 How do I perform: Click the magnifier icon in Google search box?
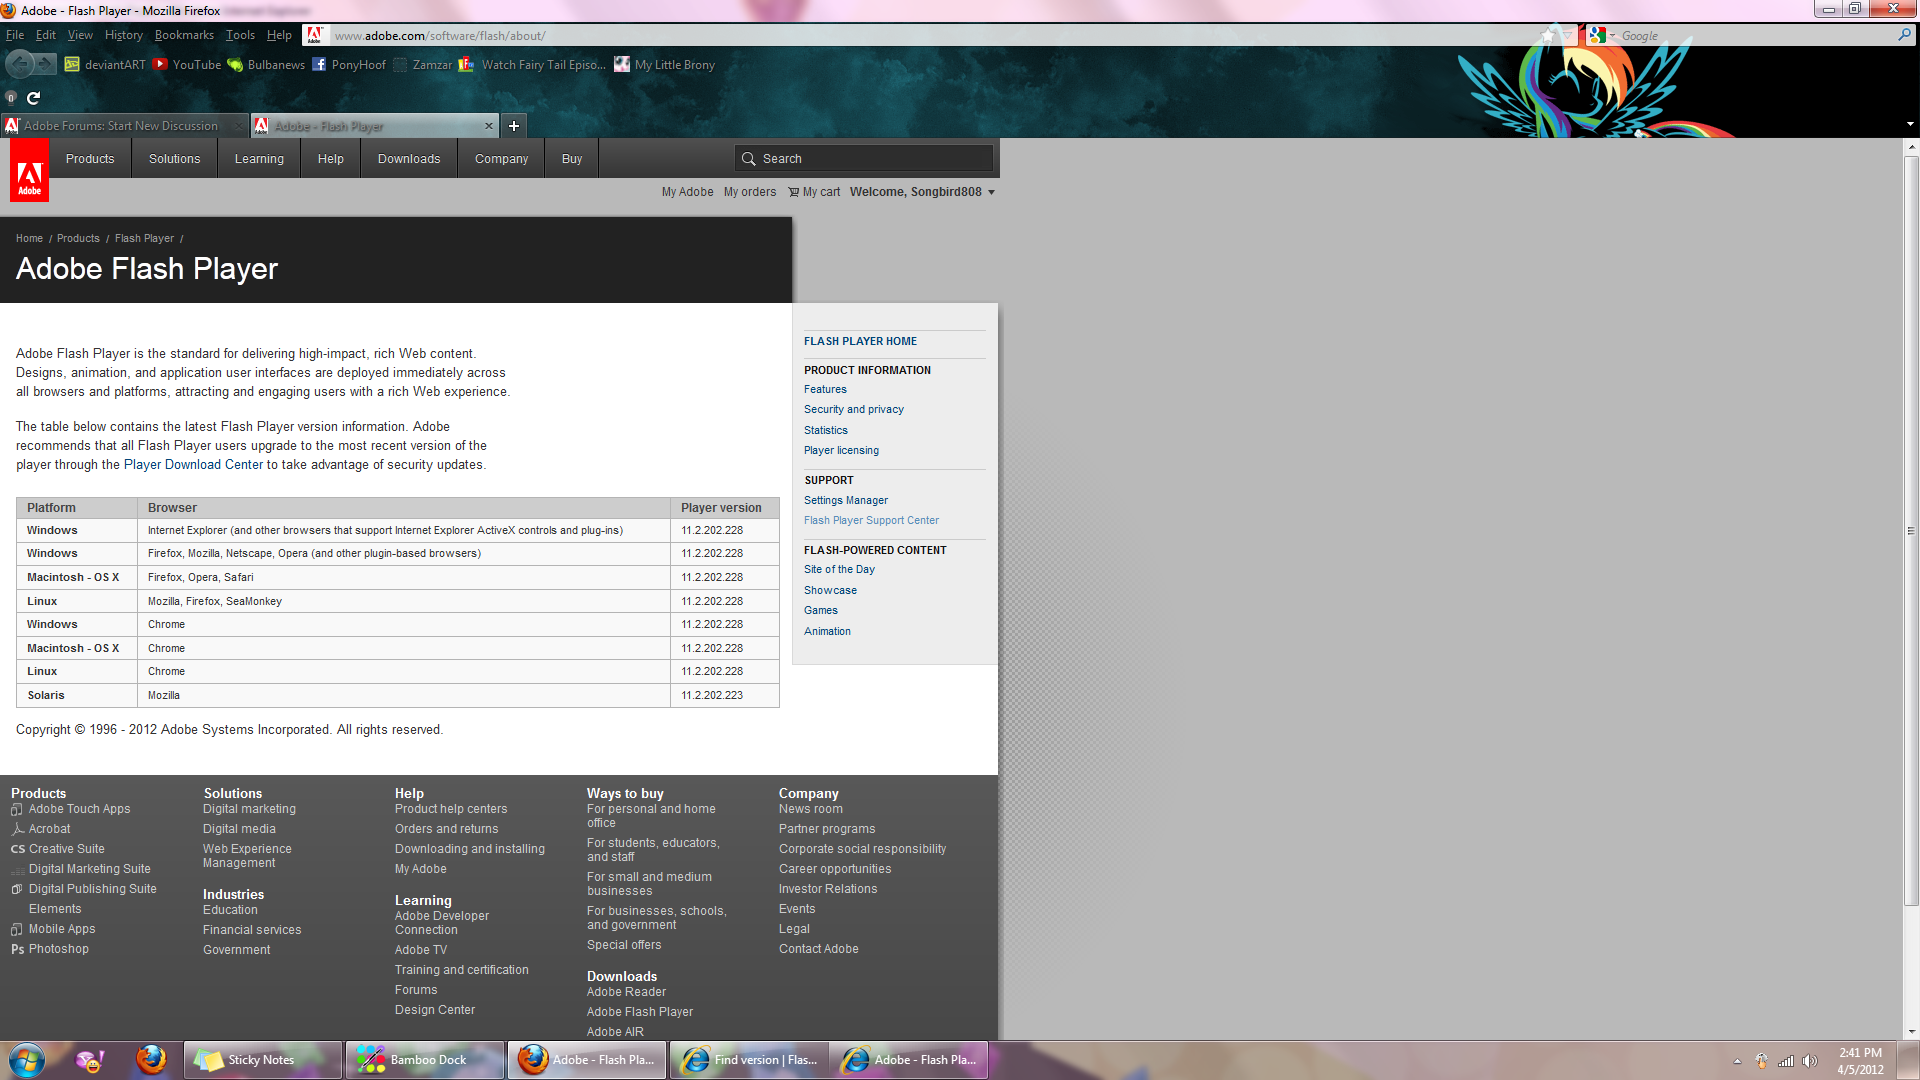point(1904,35)
